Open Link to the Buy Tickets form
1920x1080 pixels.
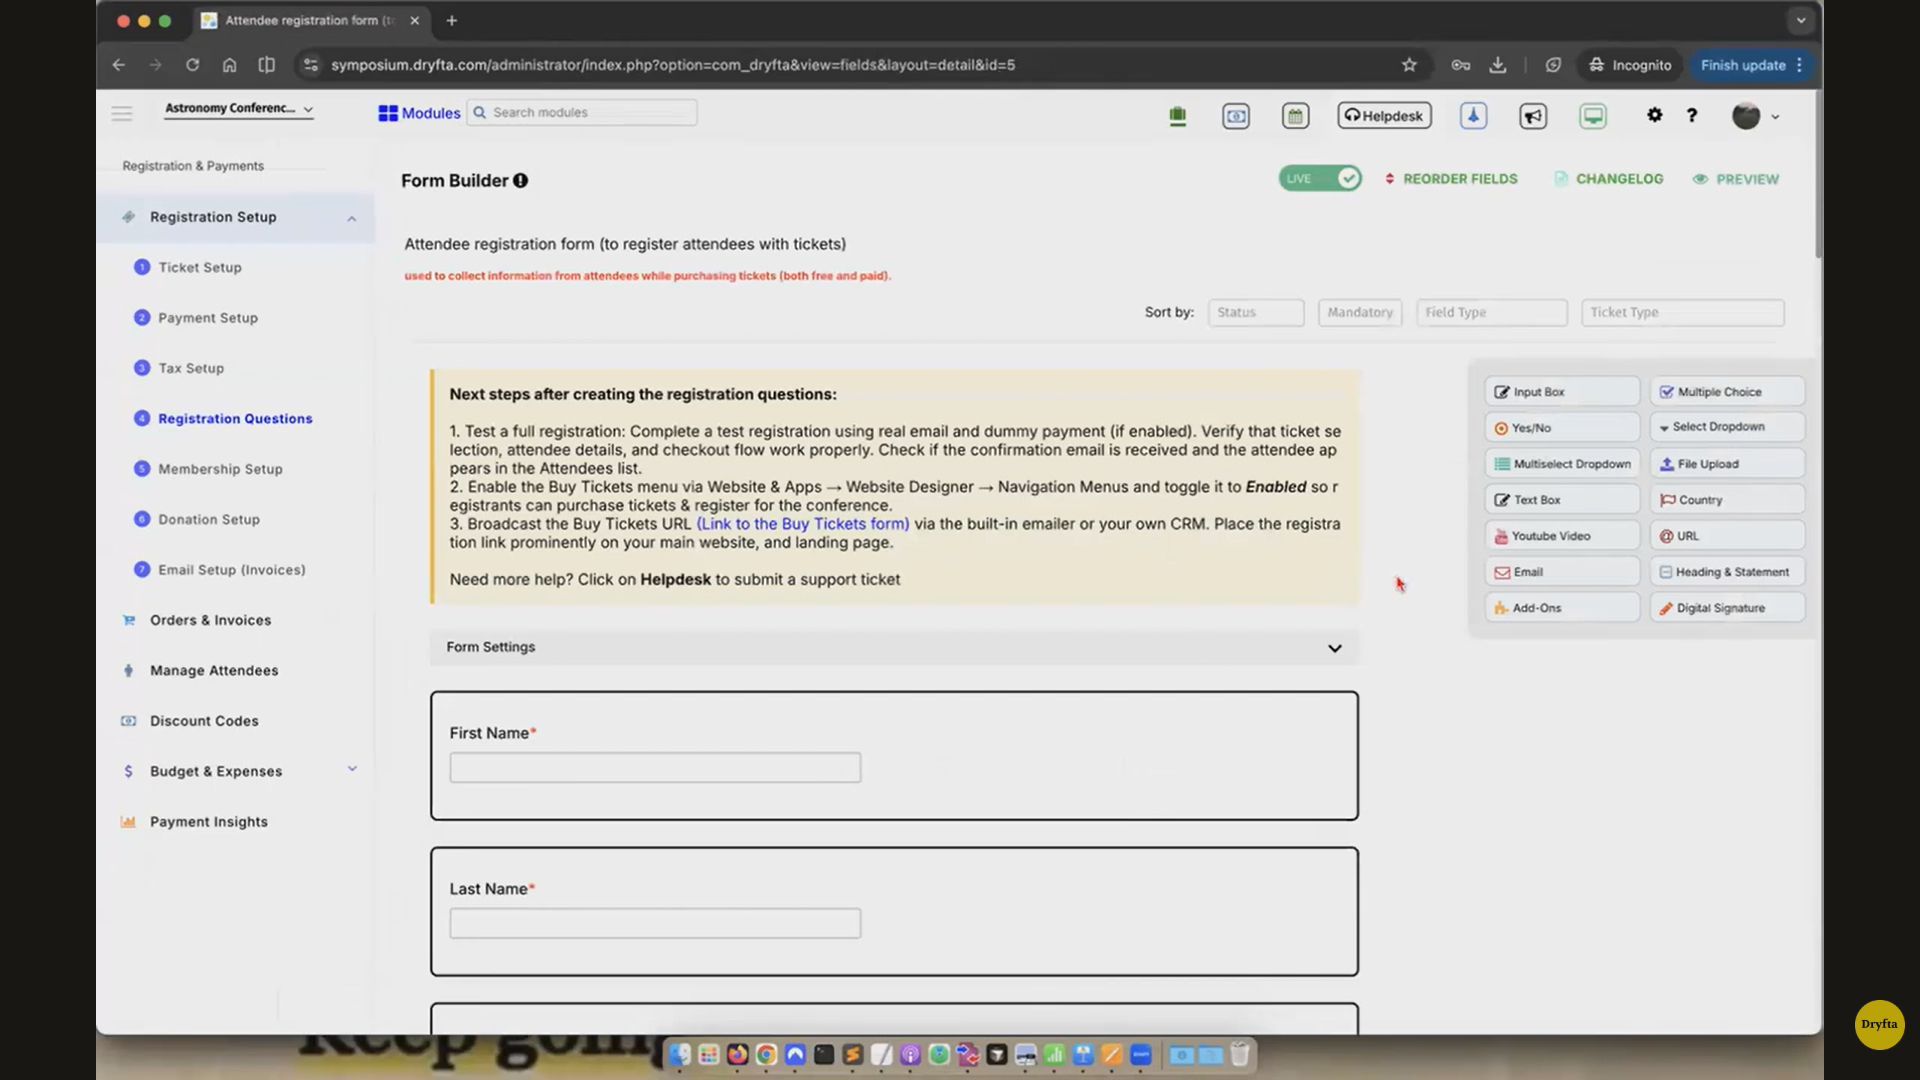click(803, 524)
